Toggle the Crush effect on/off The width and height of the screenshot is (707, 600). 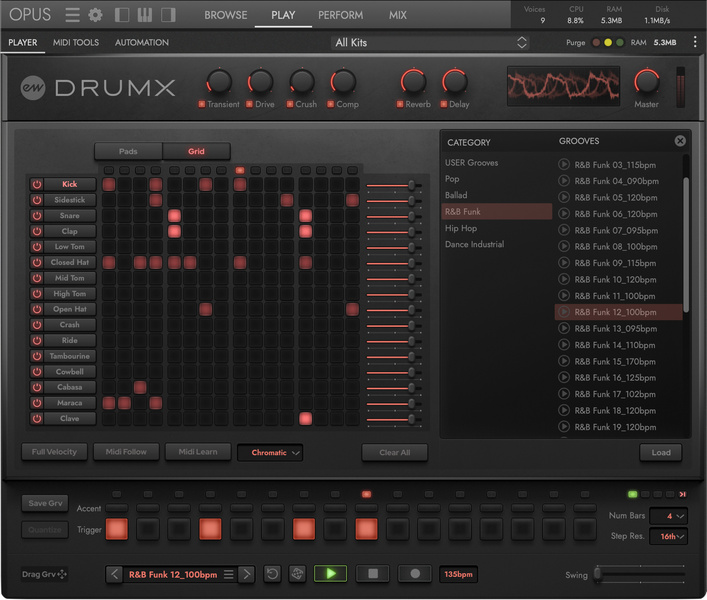click(x=290, y=104)
